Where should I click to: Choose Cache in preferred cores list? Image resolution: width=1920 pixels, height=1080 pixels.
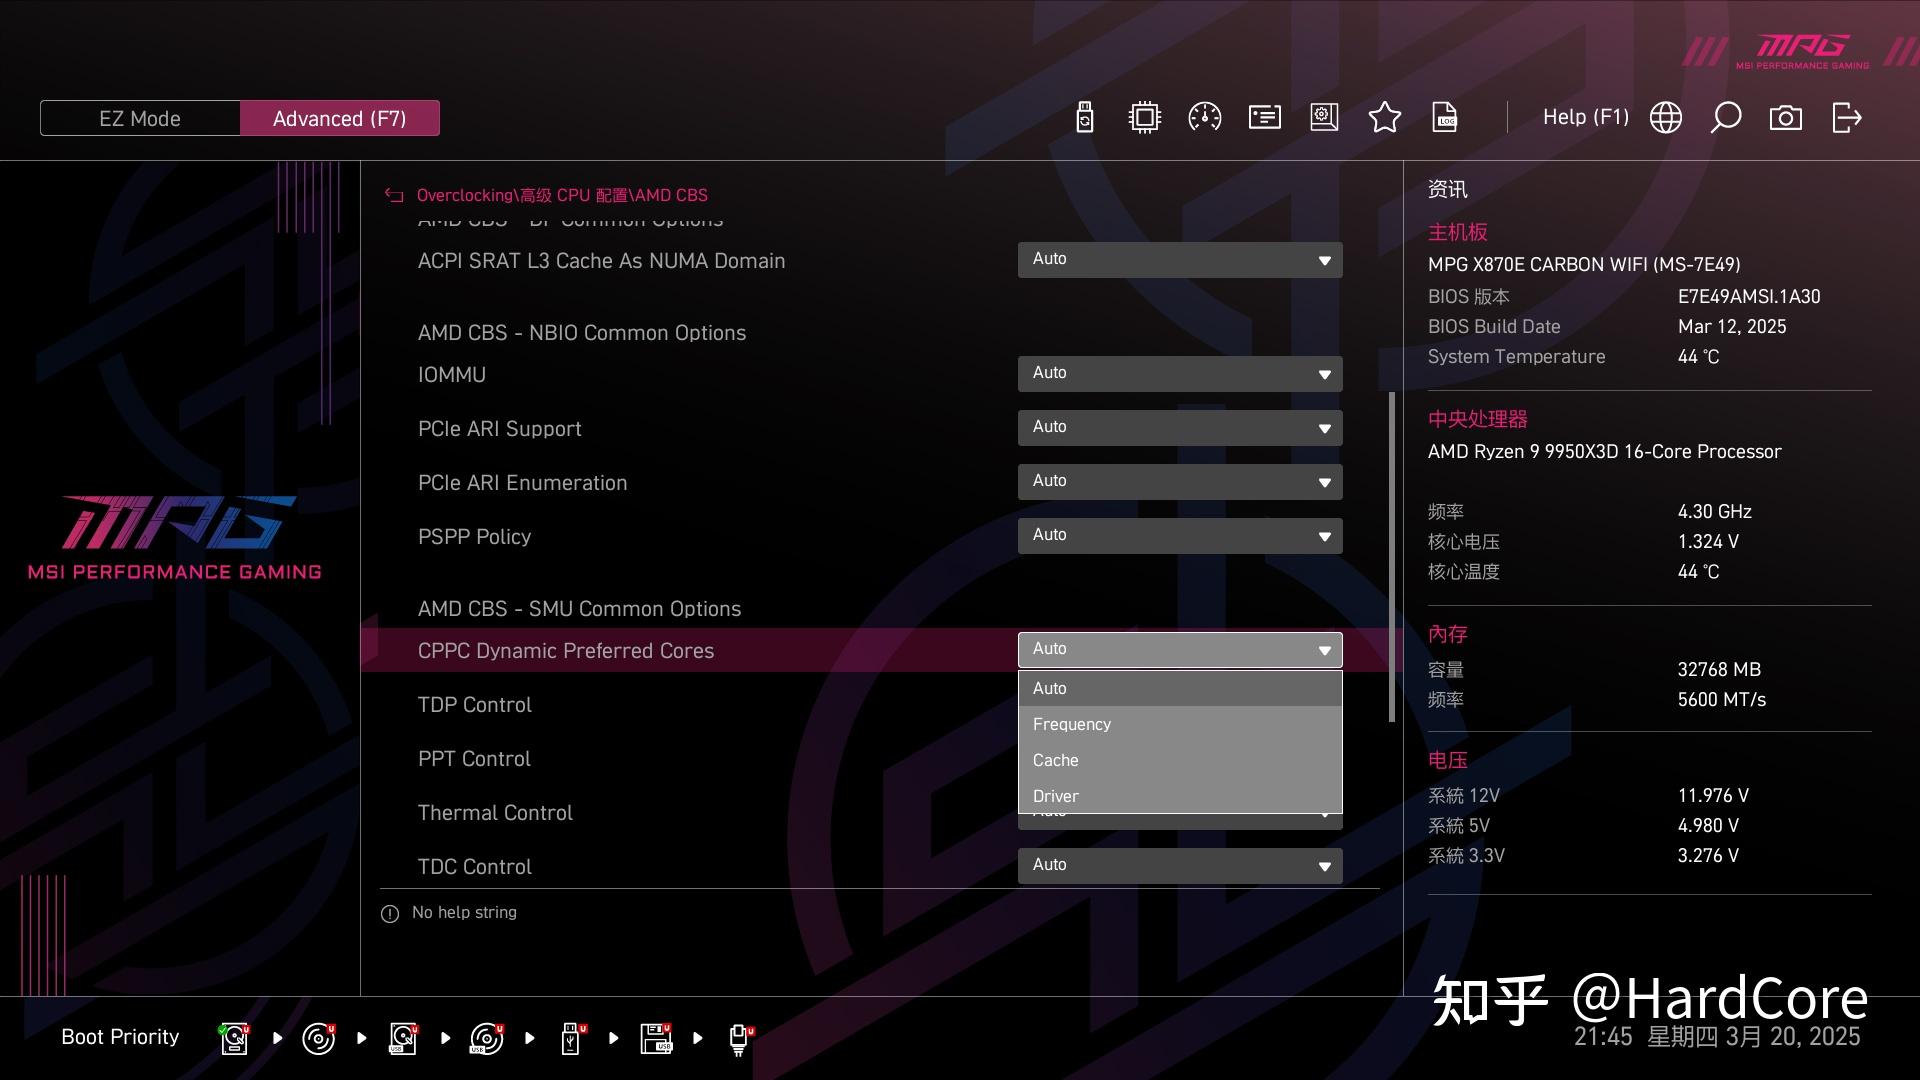click(1180, 761)
